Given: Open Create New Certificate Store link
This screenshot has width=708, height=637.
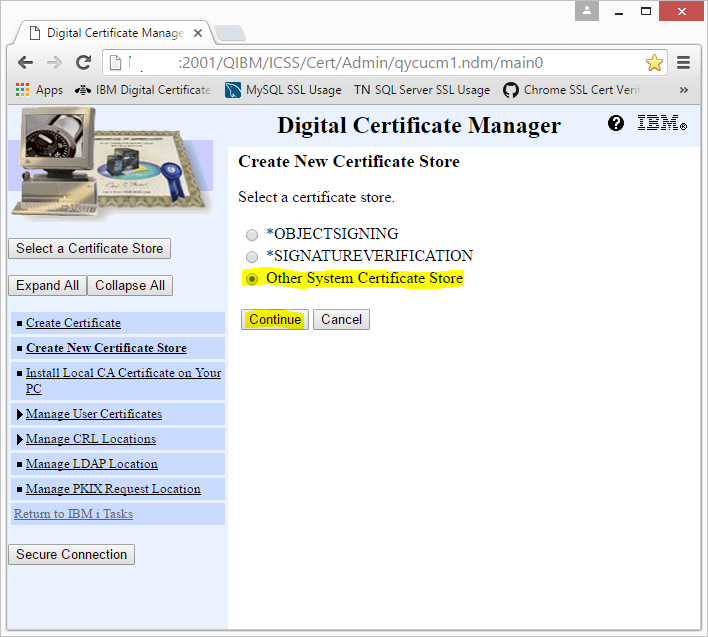Looking at the screenshot, I should [x=106, y=348].
